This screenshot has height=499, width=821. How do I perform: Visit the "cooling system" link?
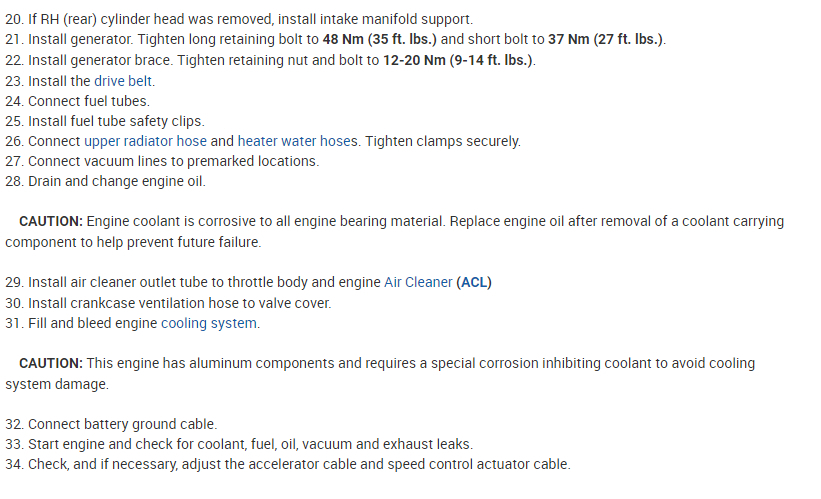pyautogui.click(x=209, y=323)
